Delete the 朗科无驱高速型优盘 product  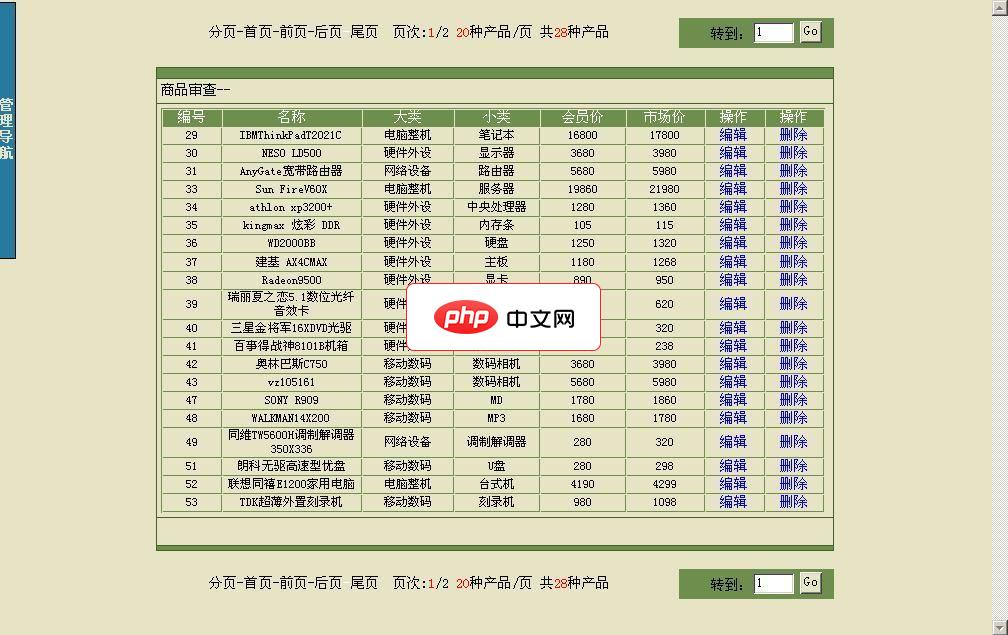[793, 465]
